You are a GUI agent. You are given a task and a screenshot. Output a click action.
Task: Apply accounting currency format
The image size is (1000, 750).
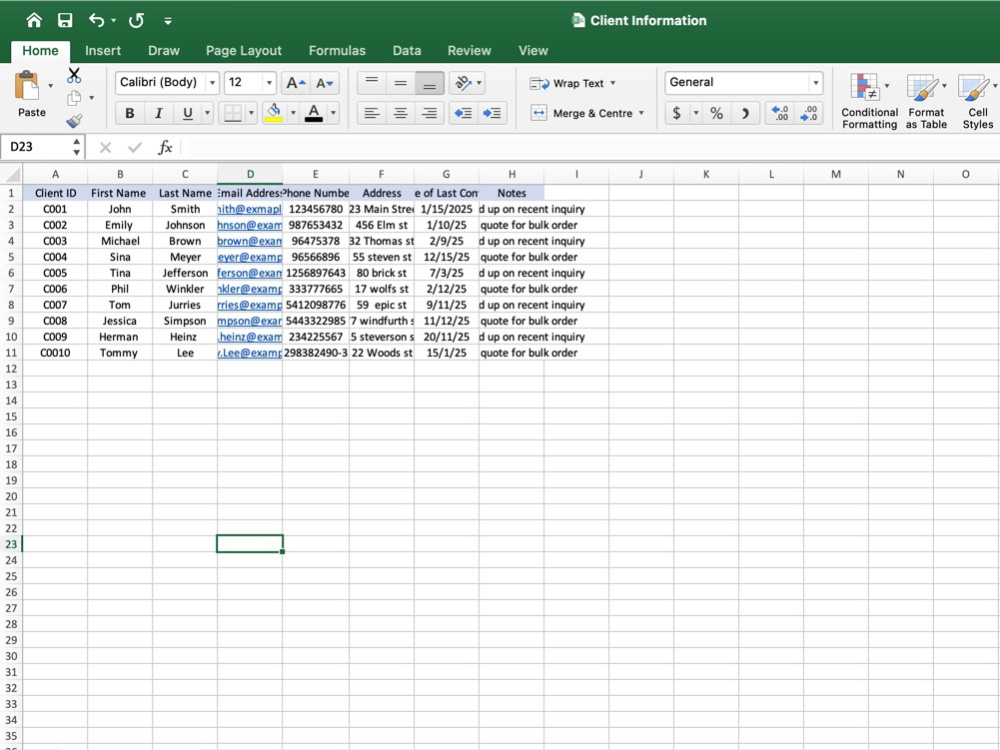tap(677, 114)
